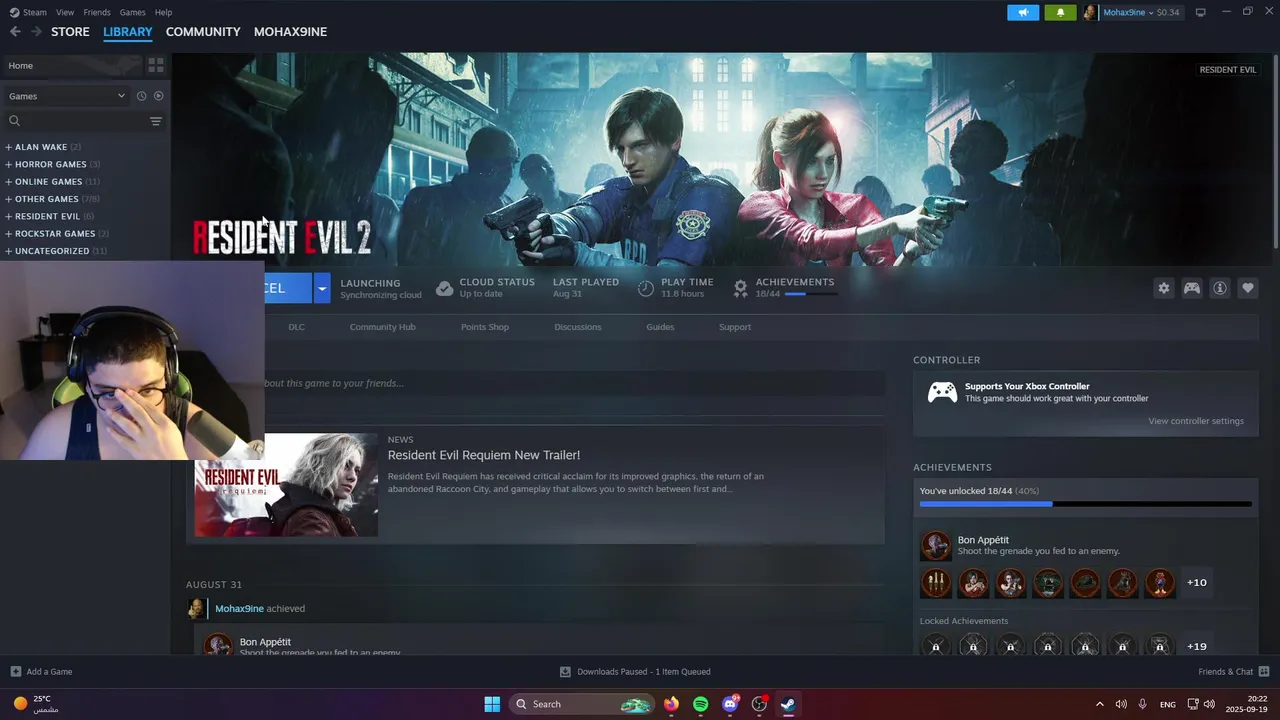This screenshot has width=1280, height=720.
Task: Click the forward navigation arrow
Action: [37, 32]
